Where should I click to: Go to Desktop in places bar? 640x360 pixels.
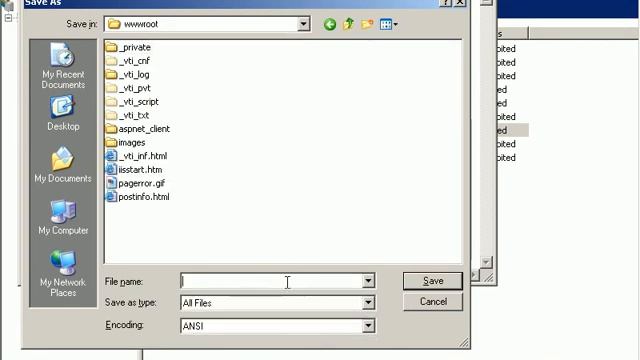click(x=63, y=113)
